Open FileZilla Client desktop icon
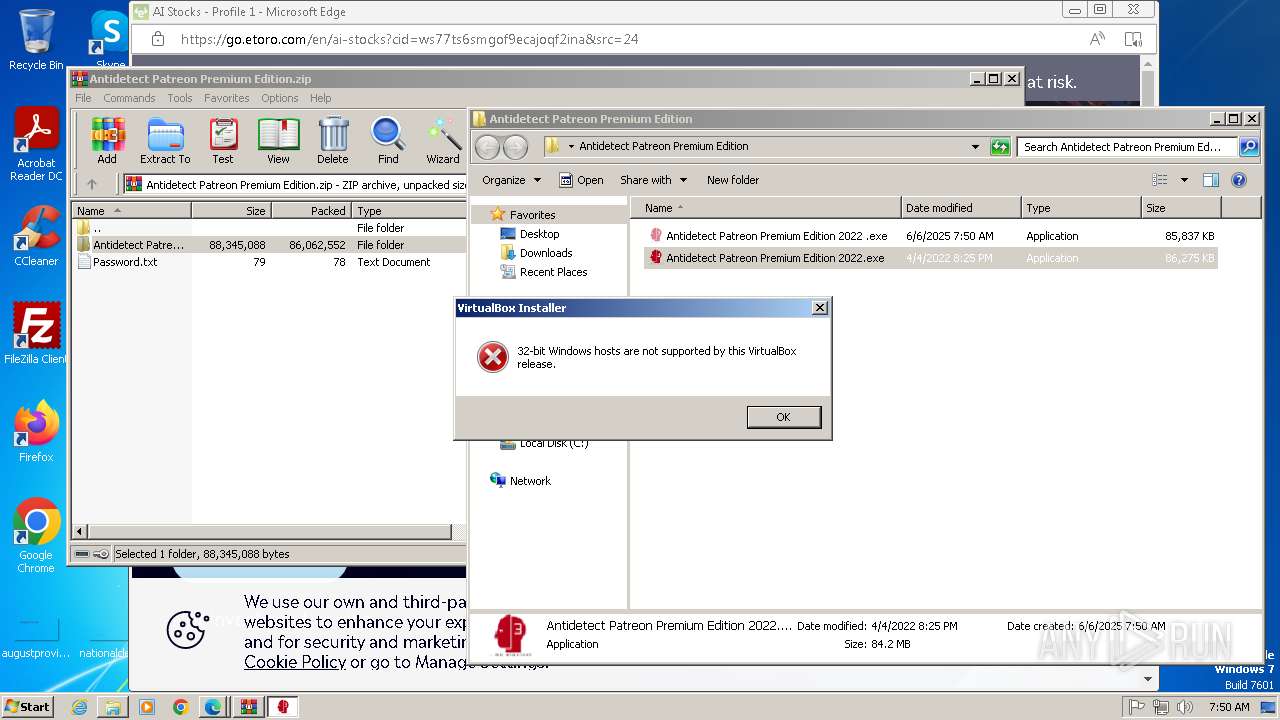This screenshot has width=1280, height=720. coord(36,333)
